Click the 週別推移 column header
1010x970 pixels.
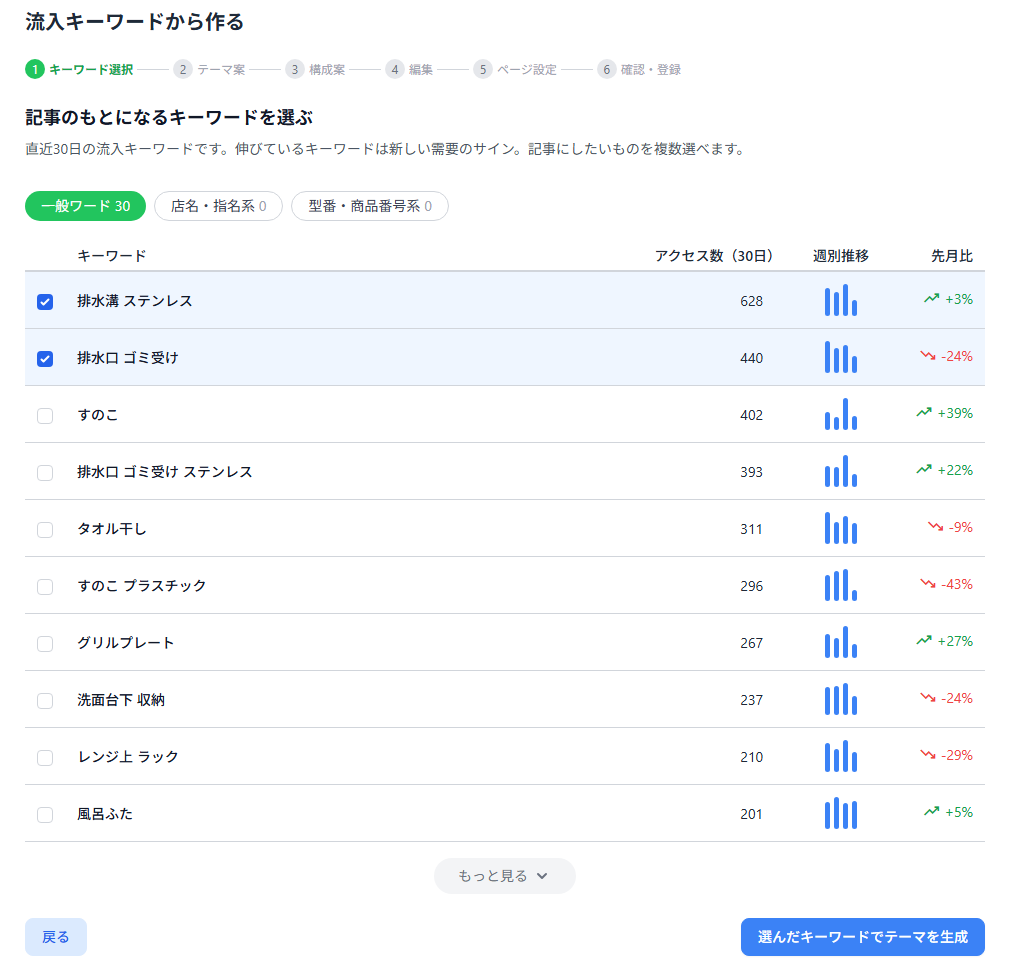pos(841,256)
